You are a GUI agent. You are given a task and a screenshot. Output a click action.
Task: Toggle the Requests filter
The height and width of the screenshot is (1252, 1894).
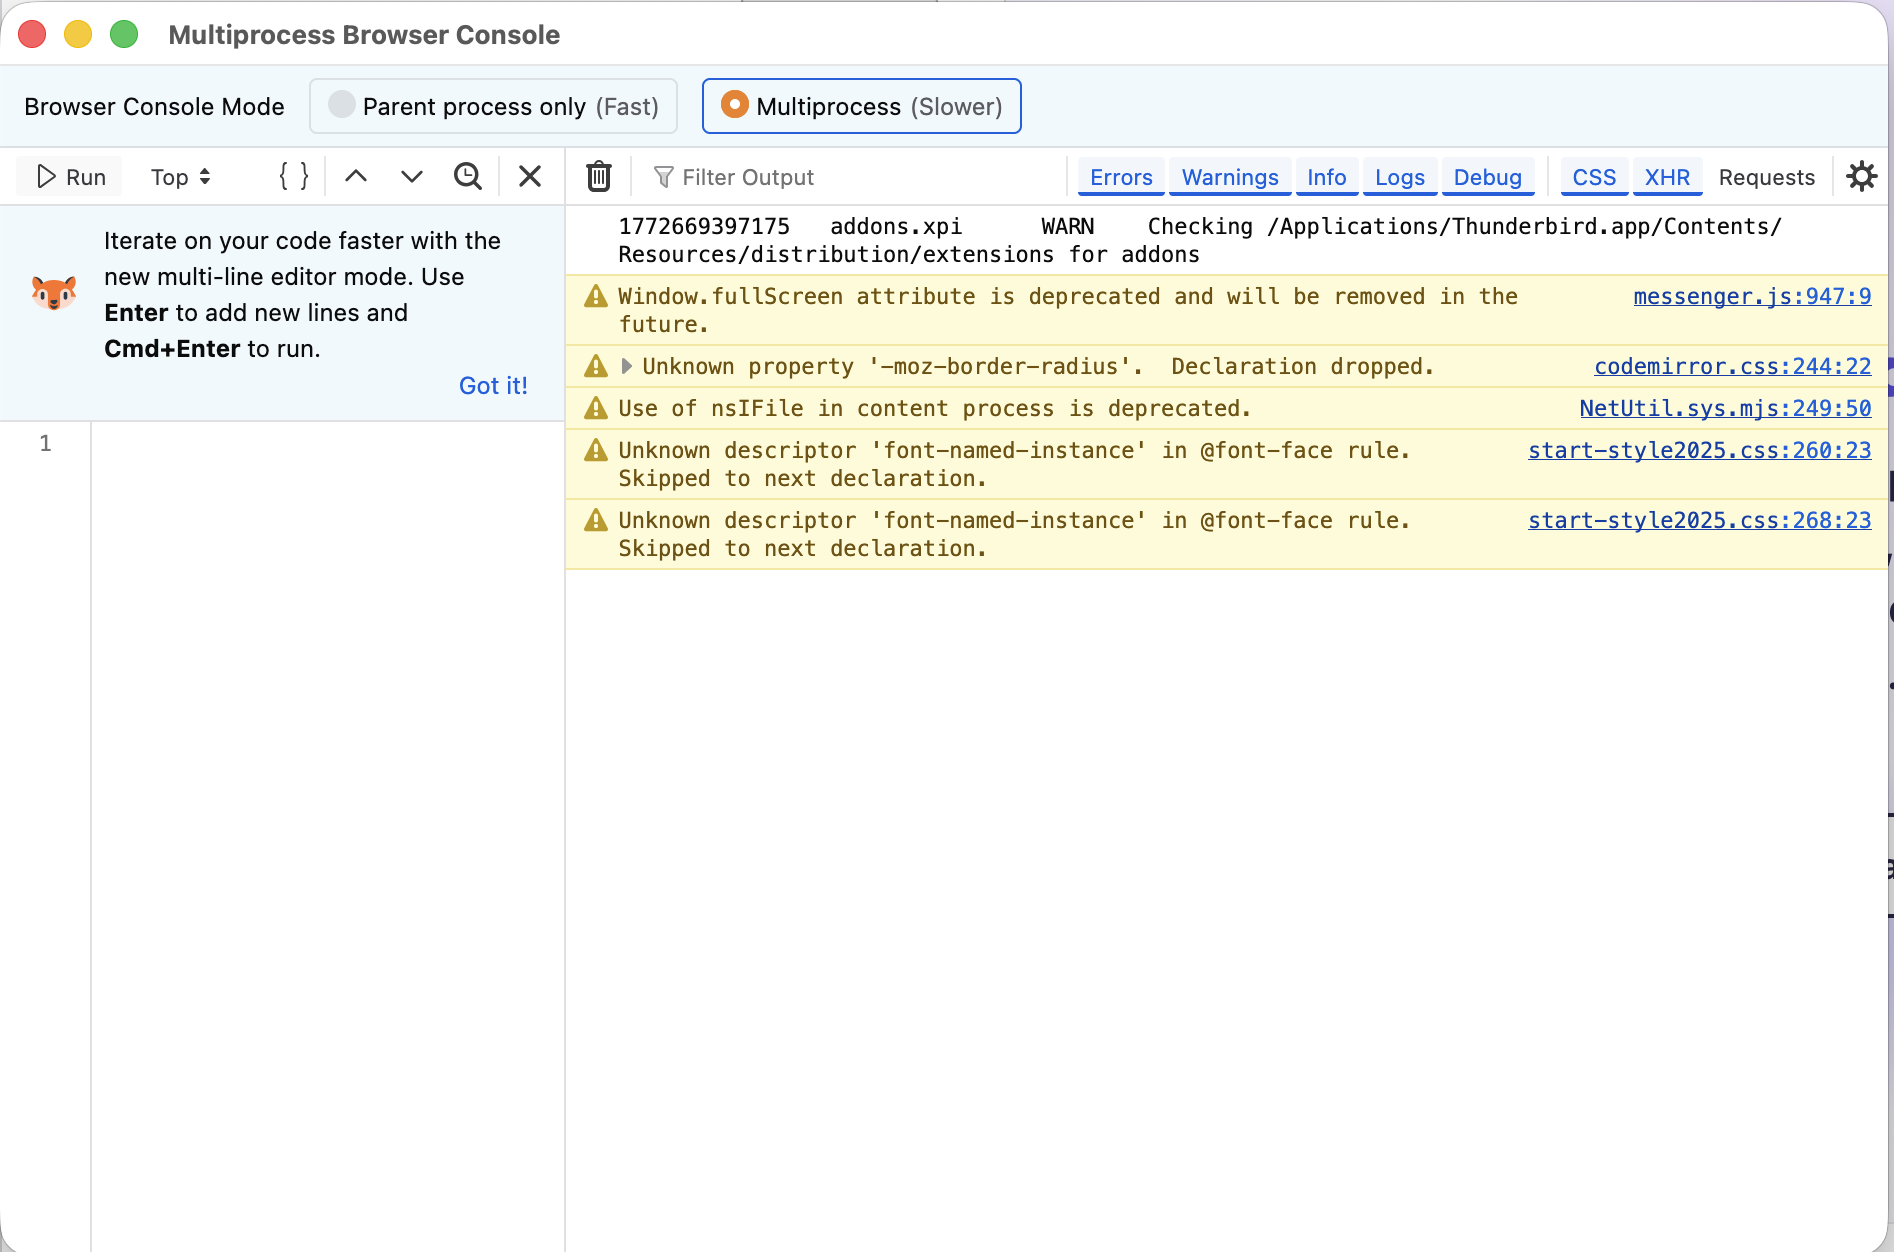click(x=1766, y=177)
